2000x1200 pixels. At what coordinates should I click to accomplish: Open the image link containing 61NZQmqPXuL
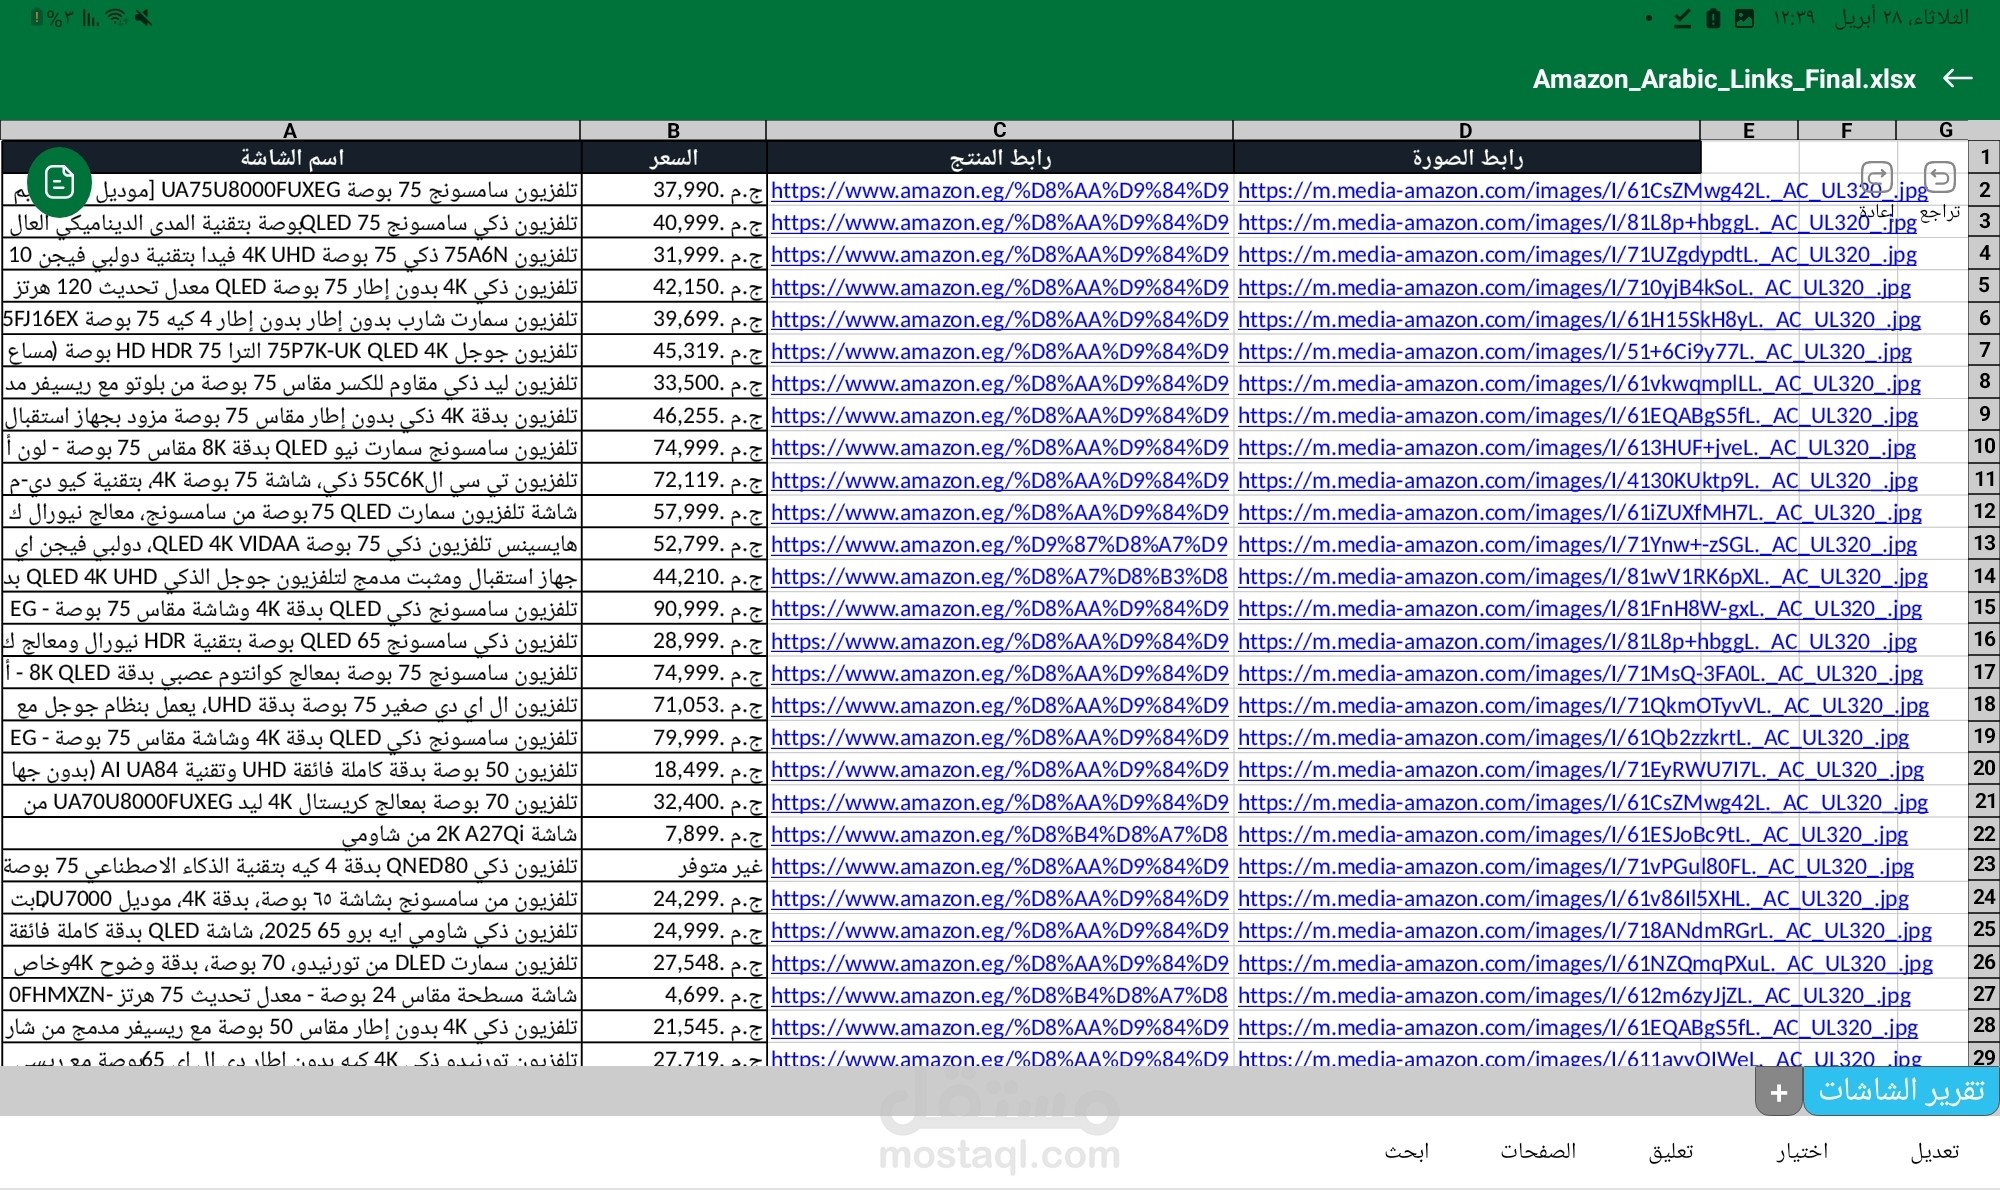tap(1585, 963)
